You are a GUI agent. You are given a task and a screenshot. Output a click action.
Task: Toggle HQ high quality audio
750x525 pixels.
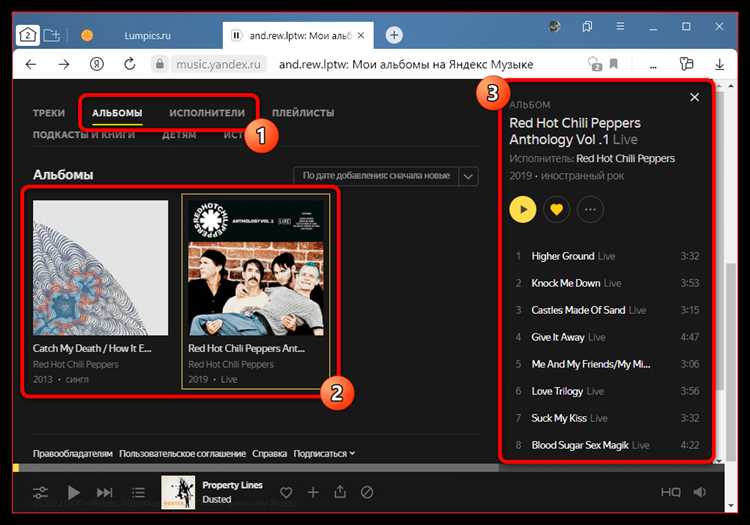tap(670, 492)
